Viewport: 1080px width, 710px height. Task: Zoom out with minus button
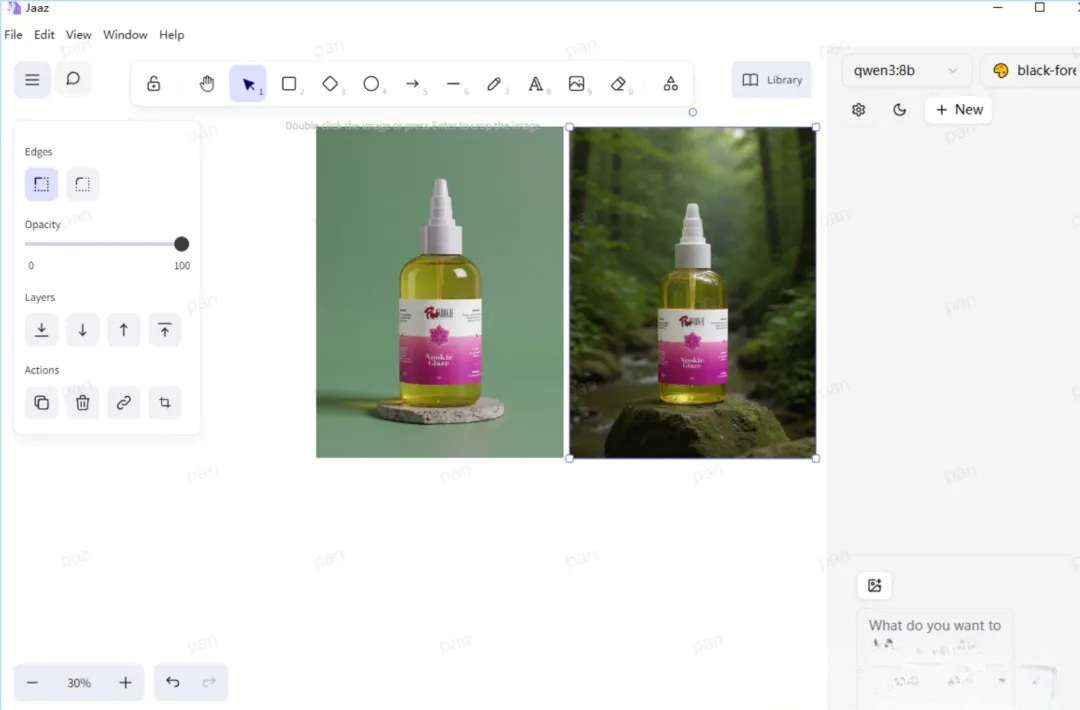32,682
